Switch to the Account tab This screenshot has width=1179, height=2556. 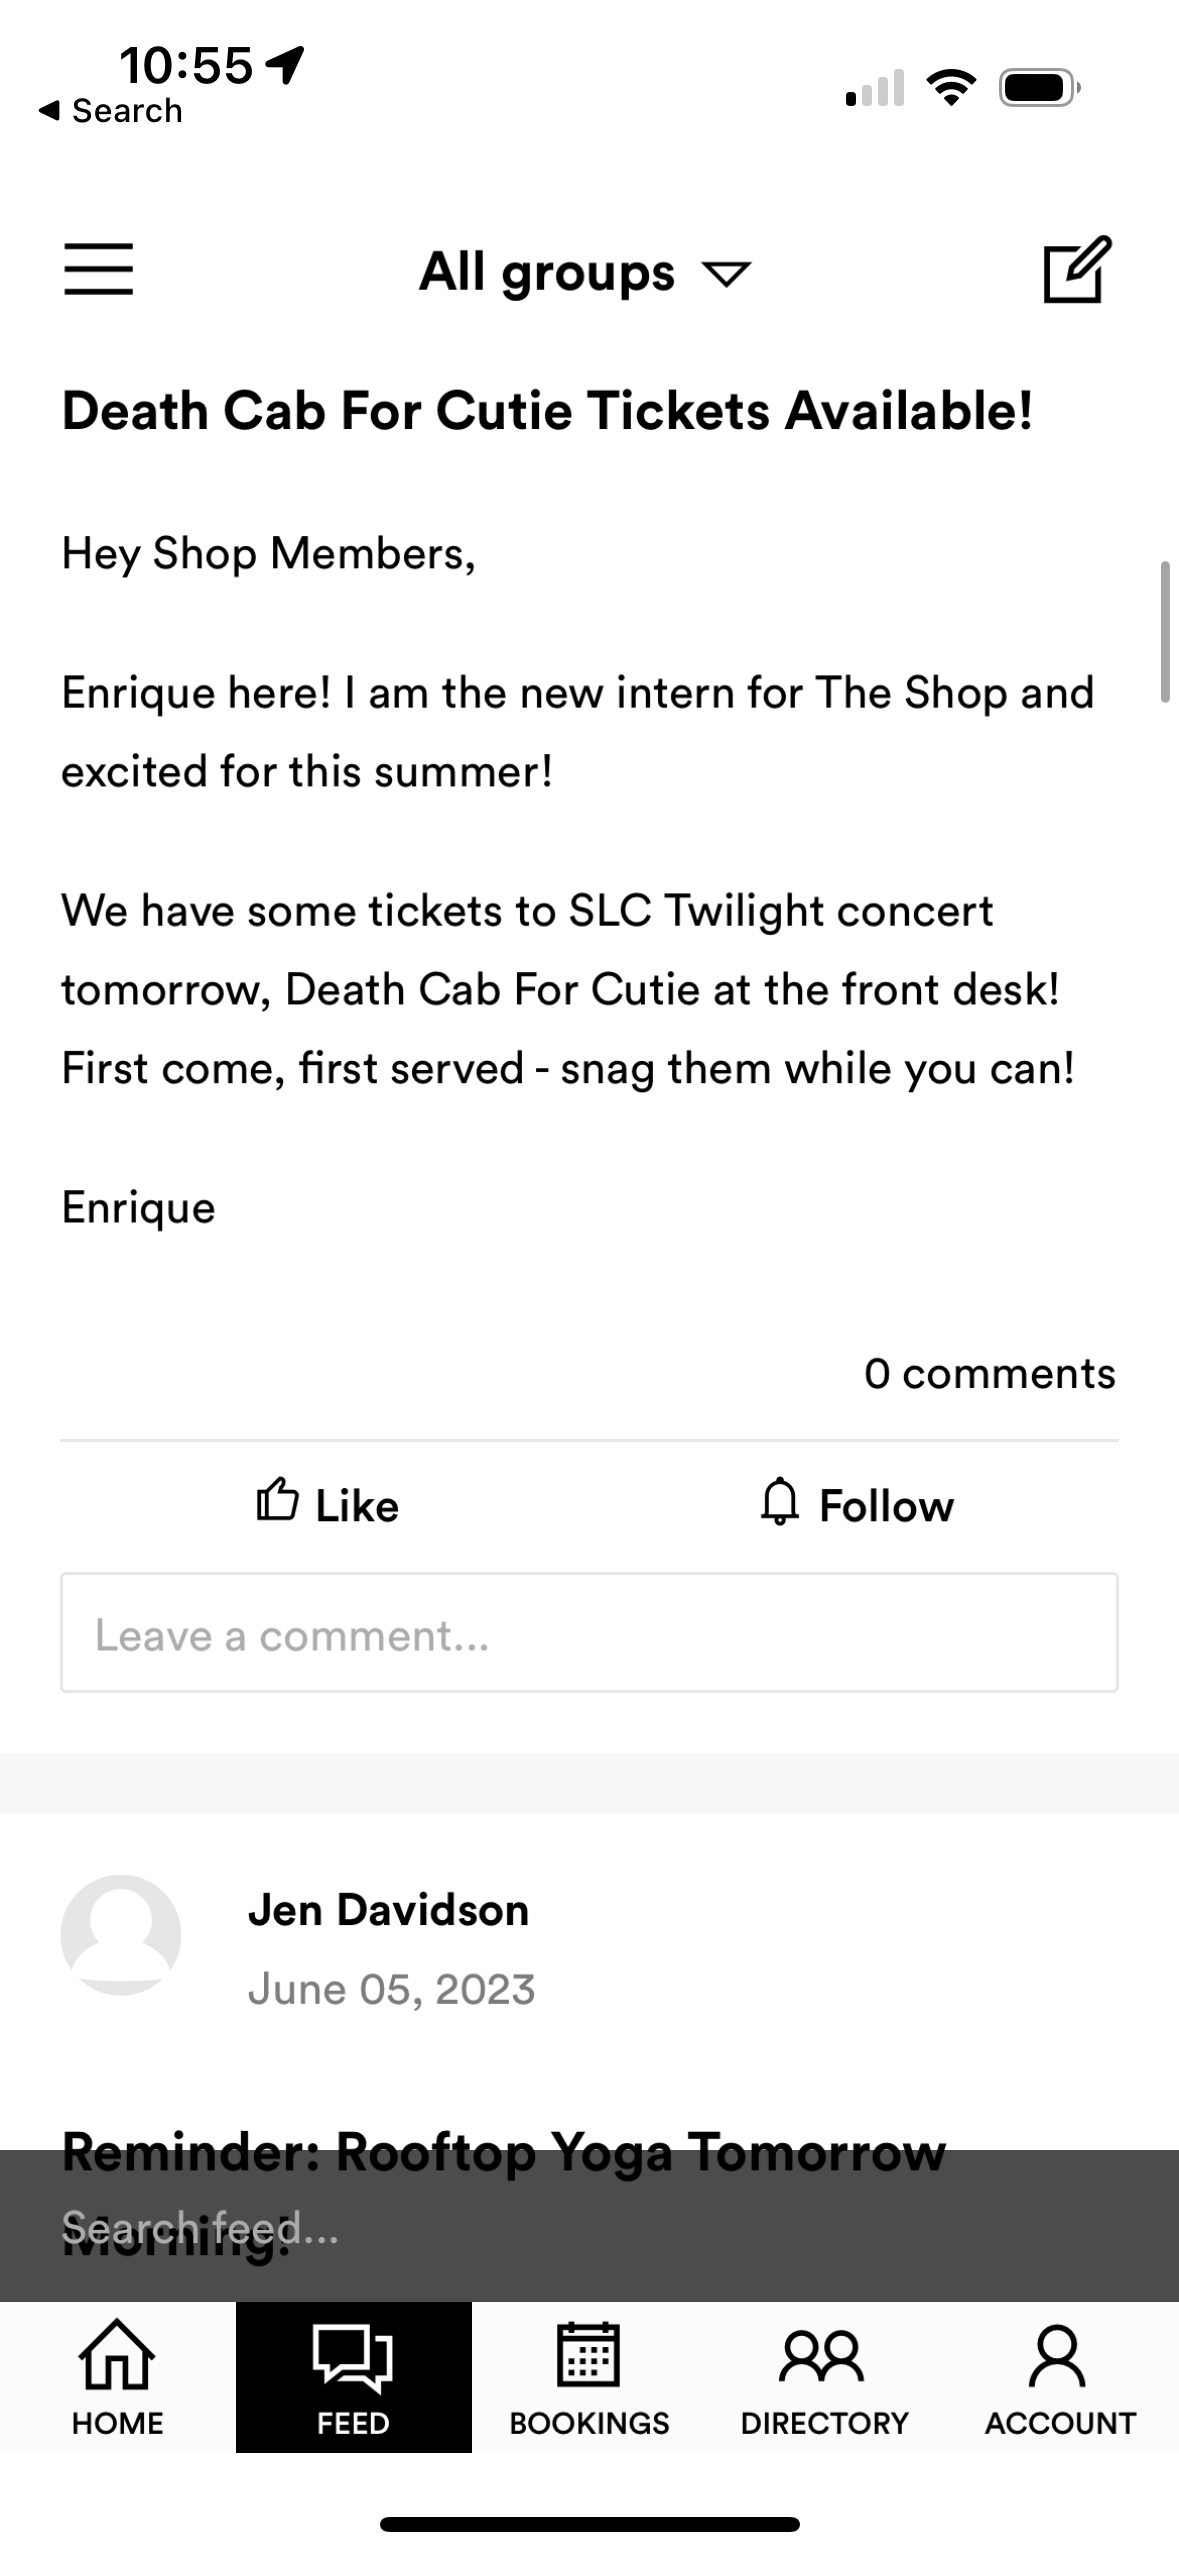(1060, 2377)
